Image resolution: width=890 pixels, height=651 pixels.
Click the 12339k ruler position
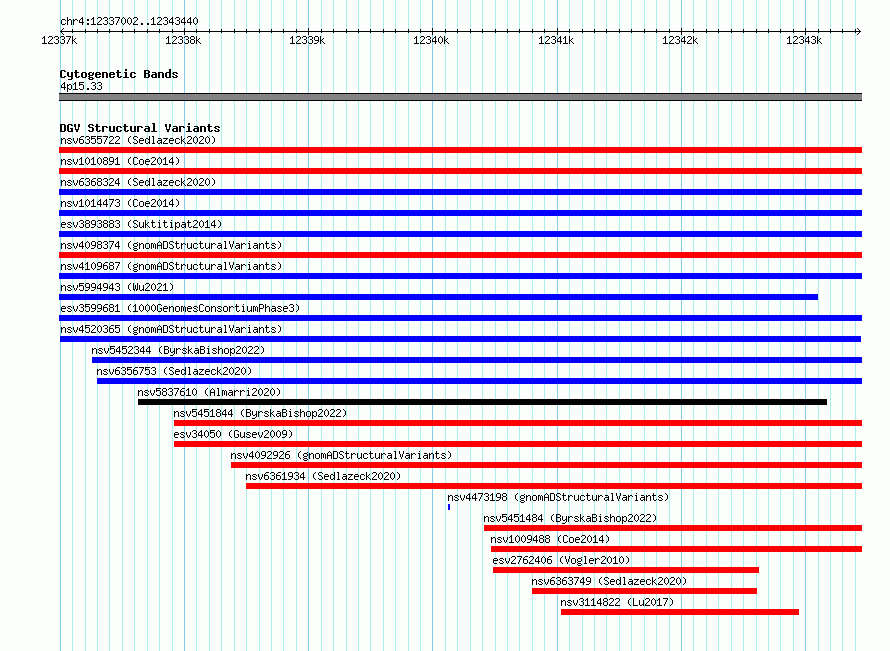point(307,40)
